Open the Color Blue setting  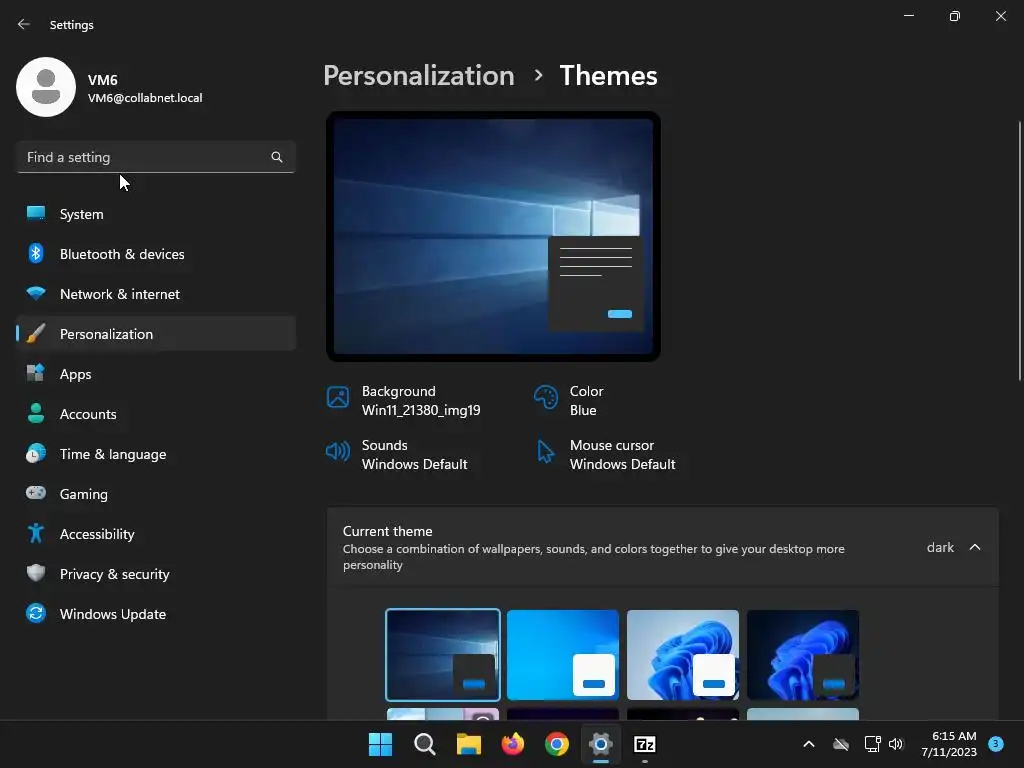click(569, 400)
